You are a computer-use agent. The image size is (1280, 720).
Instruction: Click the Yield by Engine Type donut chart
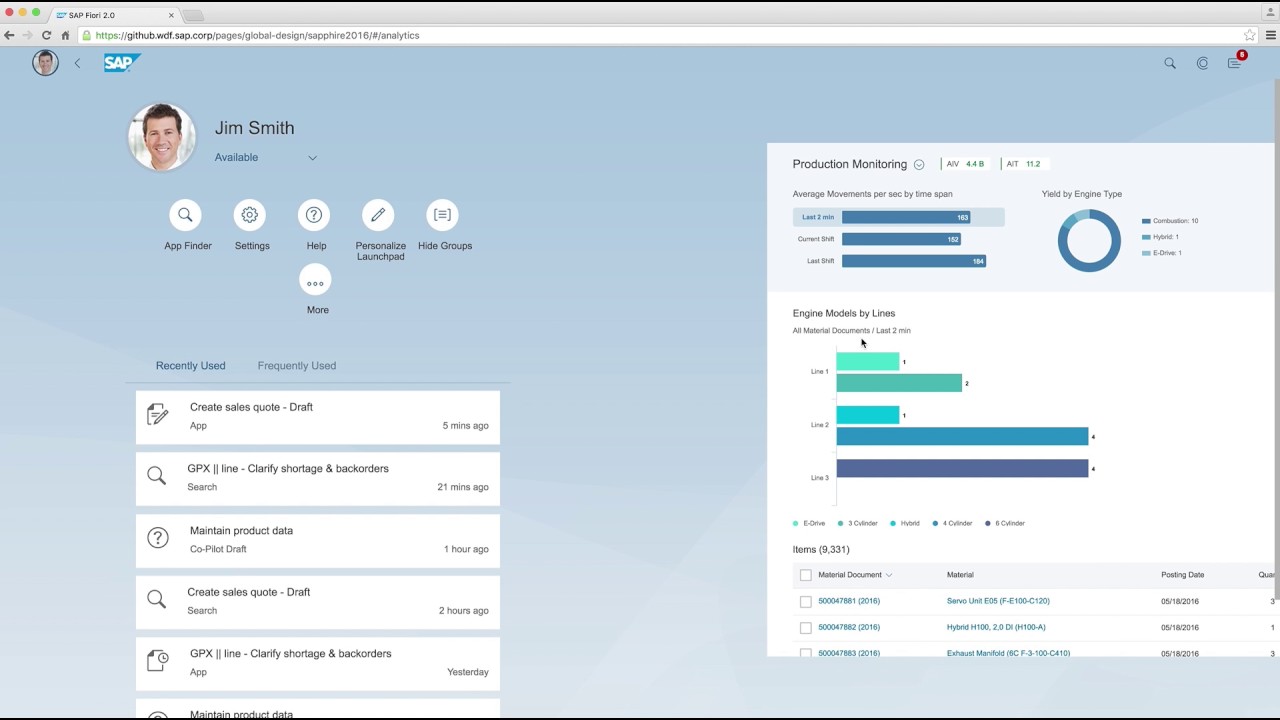click(x=1089, y=240)
